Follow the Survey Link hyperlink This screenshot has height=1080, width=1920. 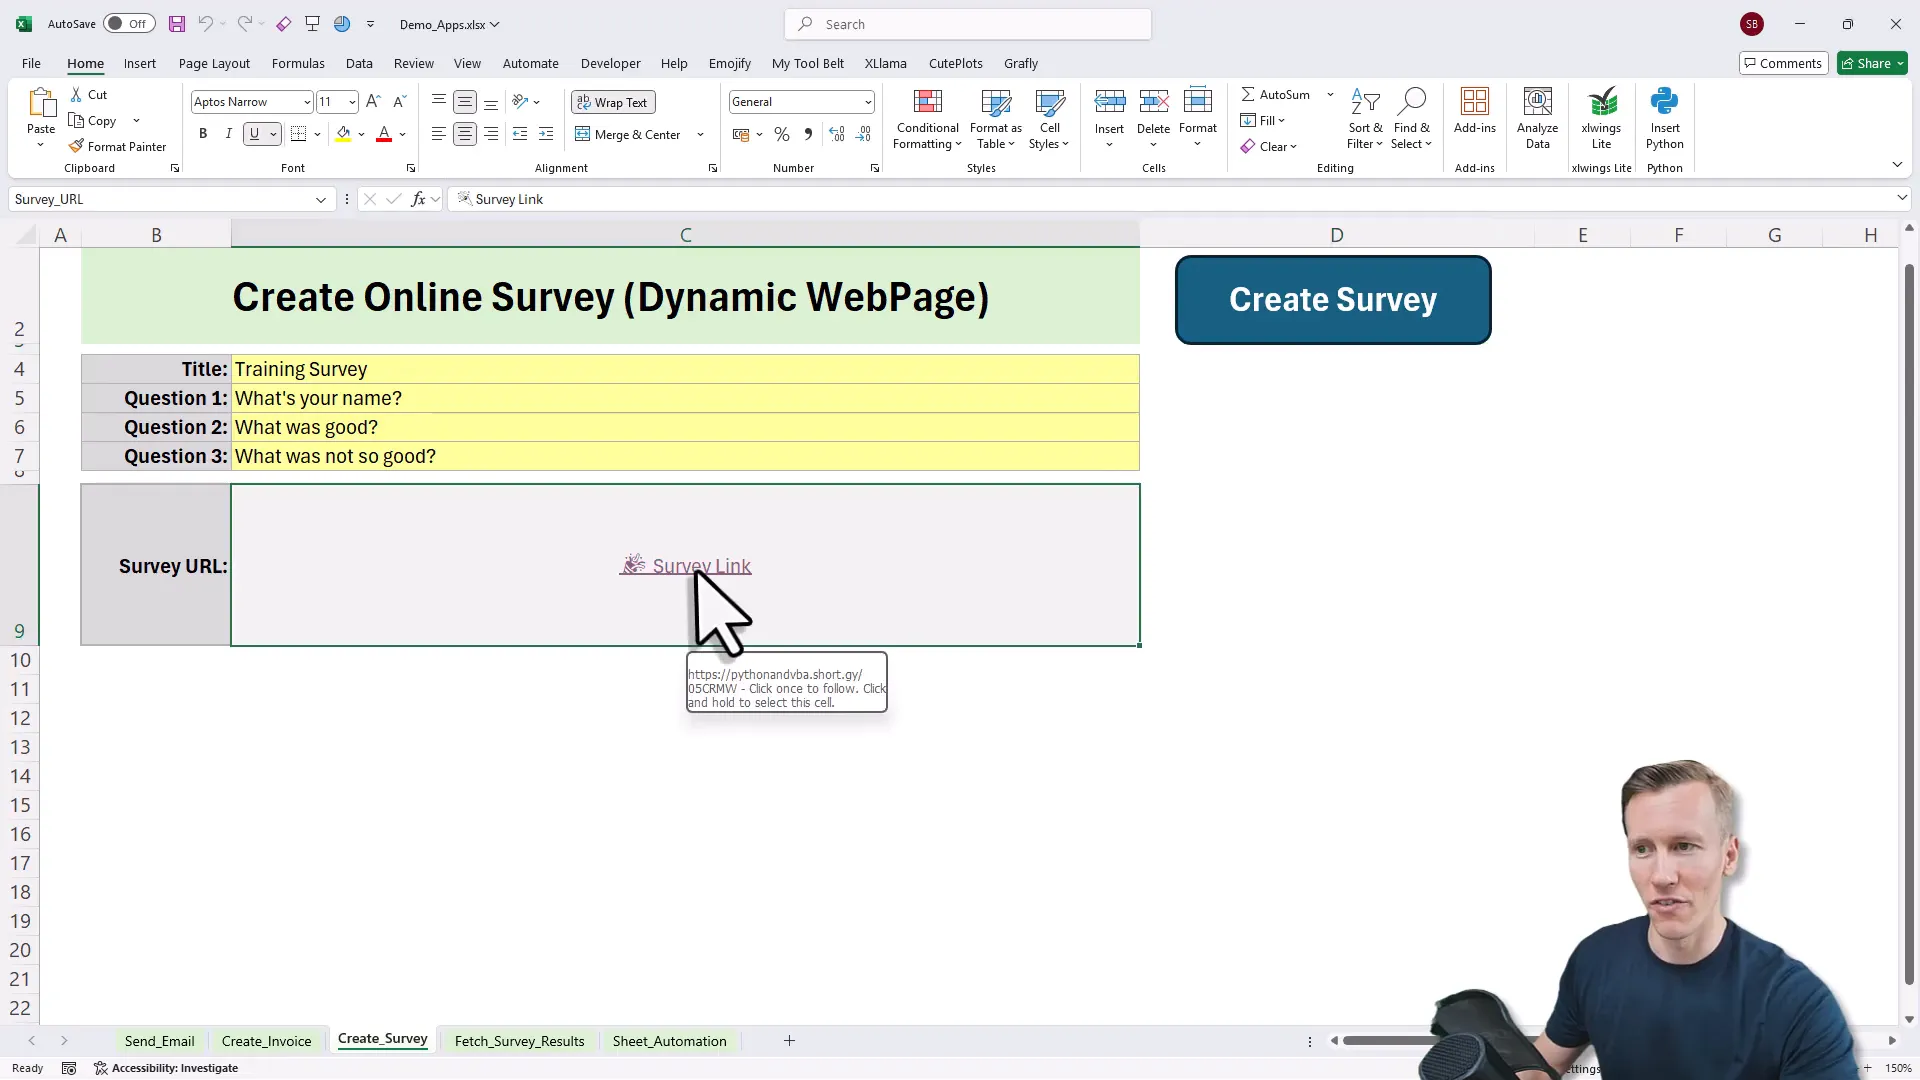(700, 565)
